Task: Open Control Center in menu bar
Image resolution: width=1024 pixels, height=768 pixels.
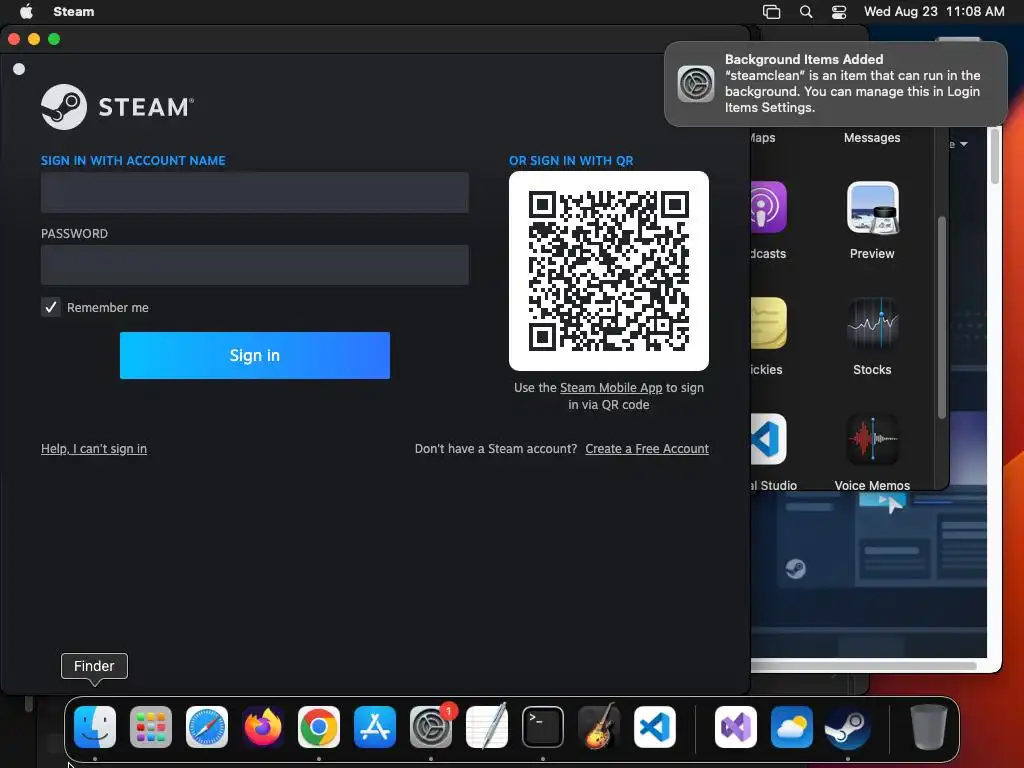Action: 839,12
